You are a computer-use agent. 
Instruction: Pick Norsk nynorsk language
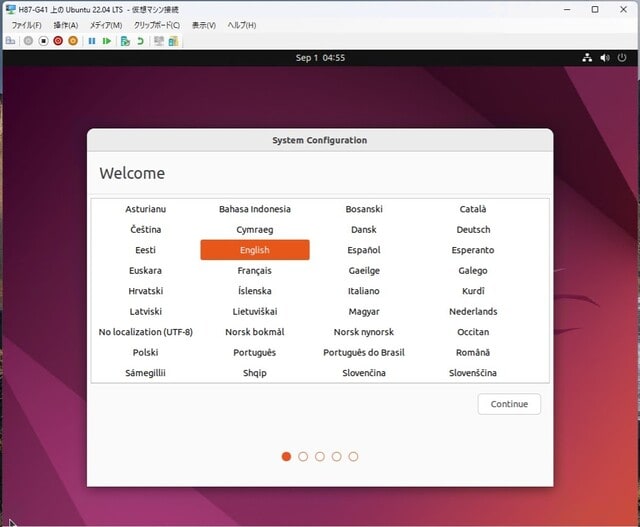364,332
